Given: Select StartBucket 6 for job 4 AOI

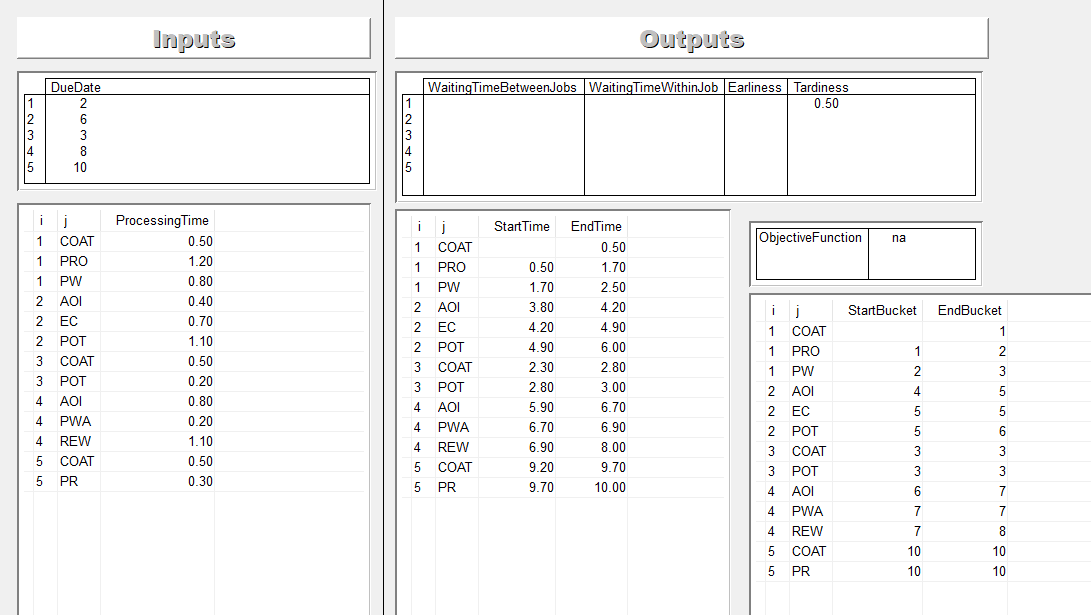Looking at the screenshot, I should point(917,491).
